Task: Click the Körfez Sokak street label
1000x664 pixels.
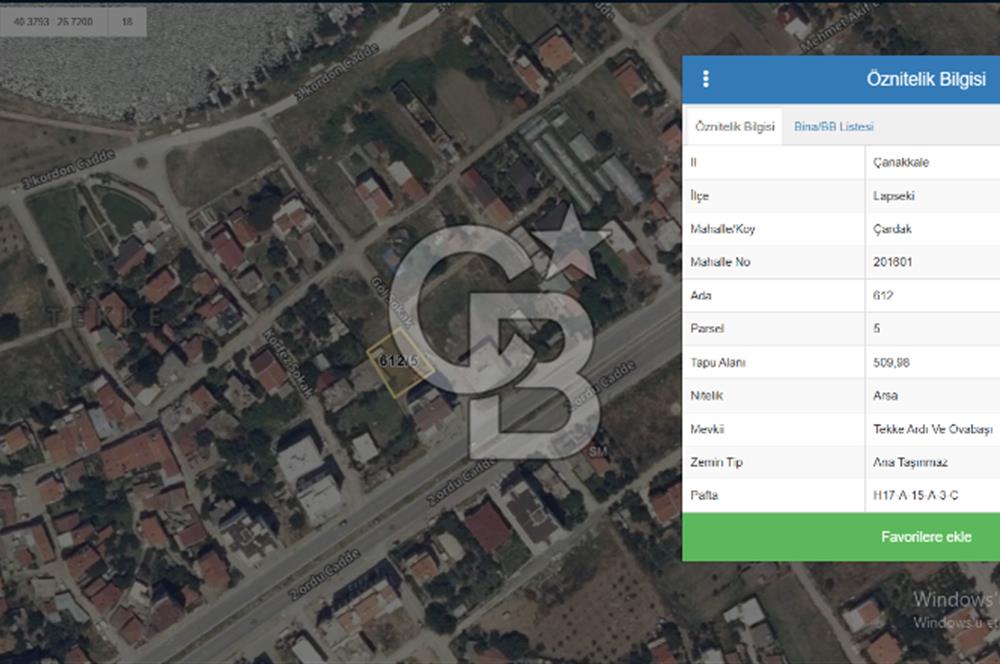Action: tap(288, 362)
